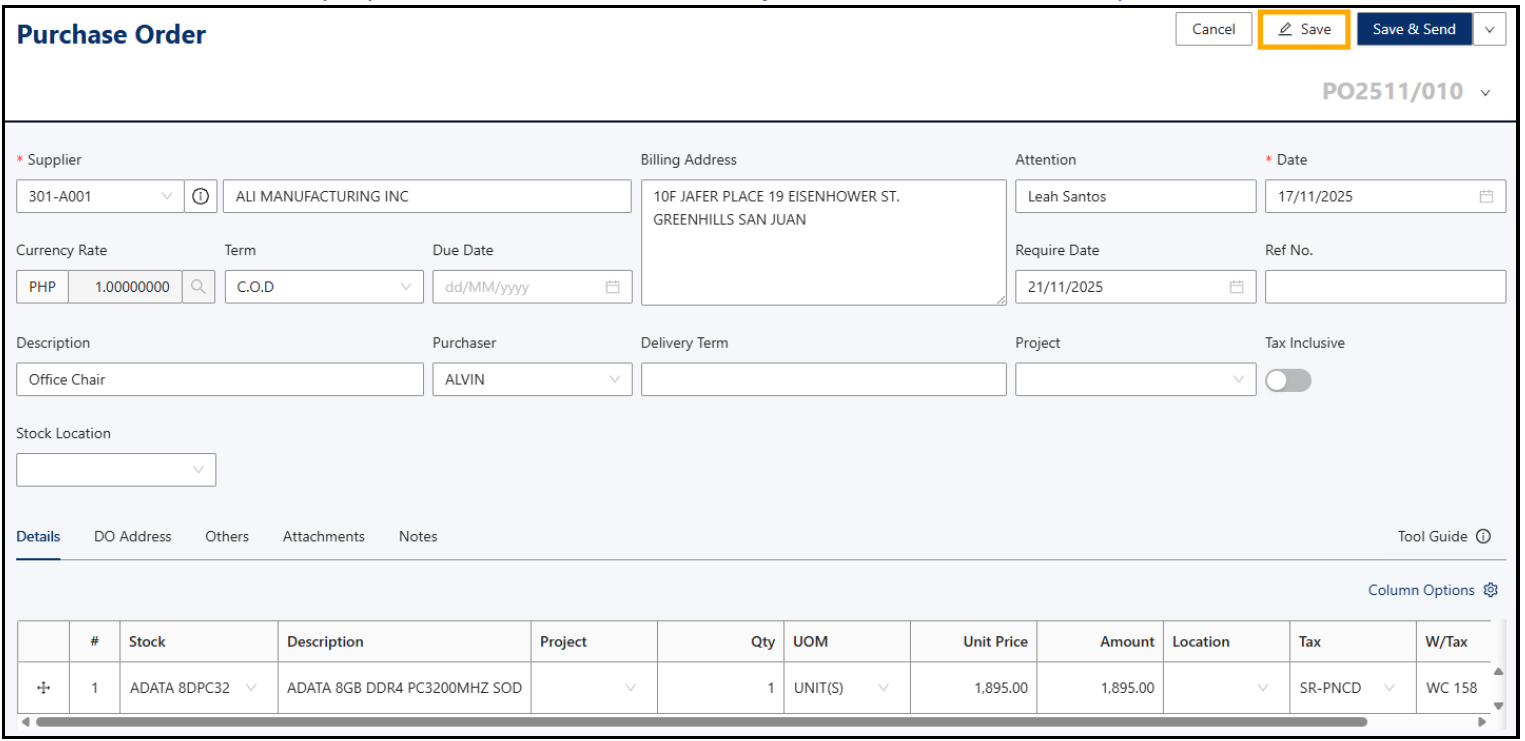
Task: Open the Require Date calendar icon
Action: click(x=1236, y=287)
